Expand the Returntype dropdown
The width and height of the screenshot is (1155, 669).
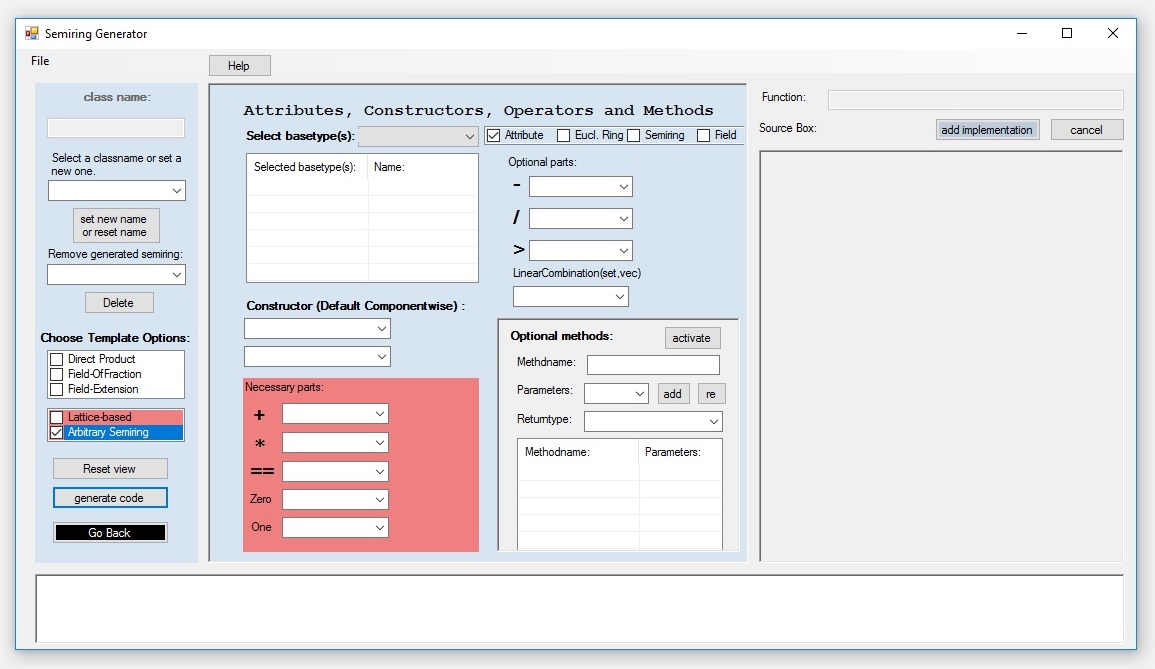point(653,422)
